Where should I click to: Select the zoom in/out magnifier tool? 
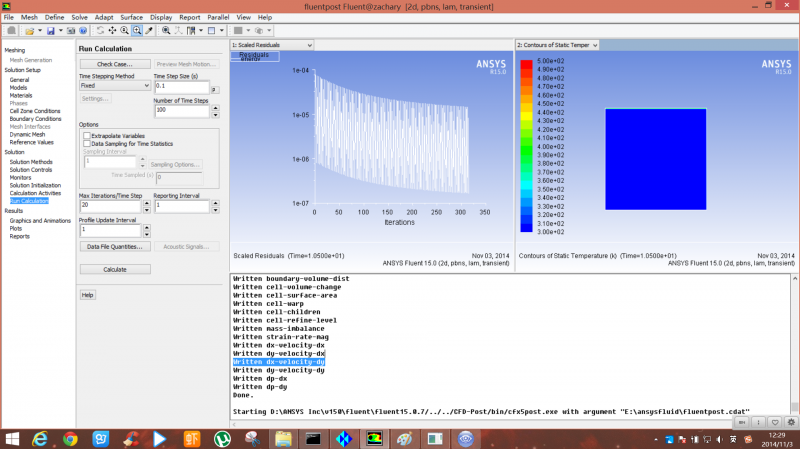coord(123,30)
